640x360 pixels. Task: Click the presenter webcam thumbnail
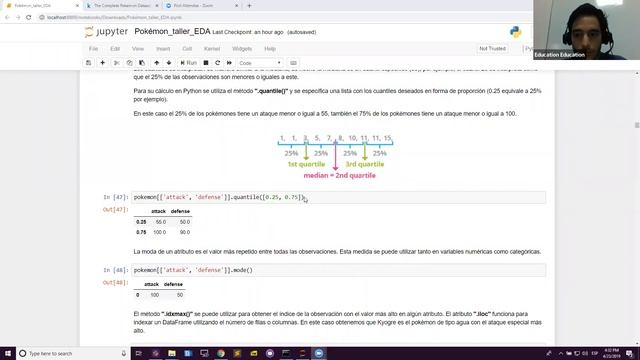587,30
